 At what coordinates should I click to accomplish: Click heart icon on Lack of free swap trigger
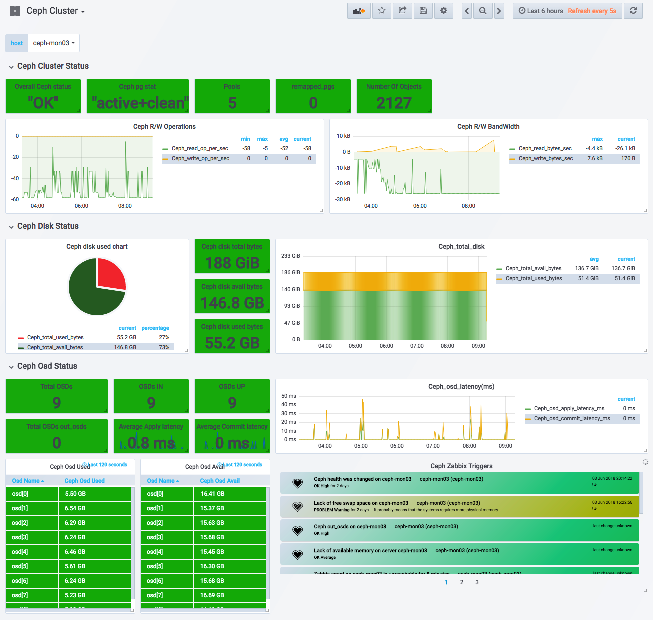(297, 507)
